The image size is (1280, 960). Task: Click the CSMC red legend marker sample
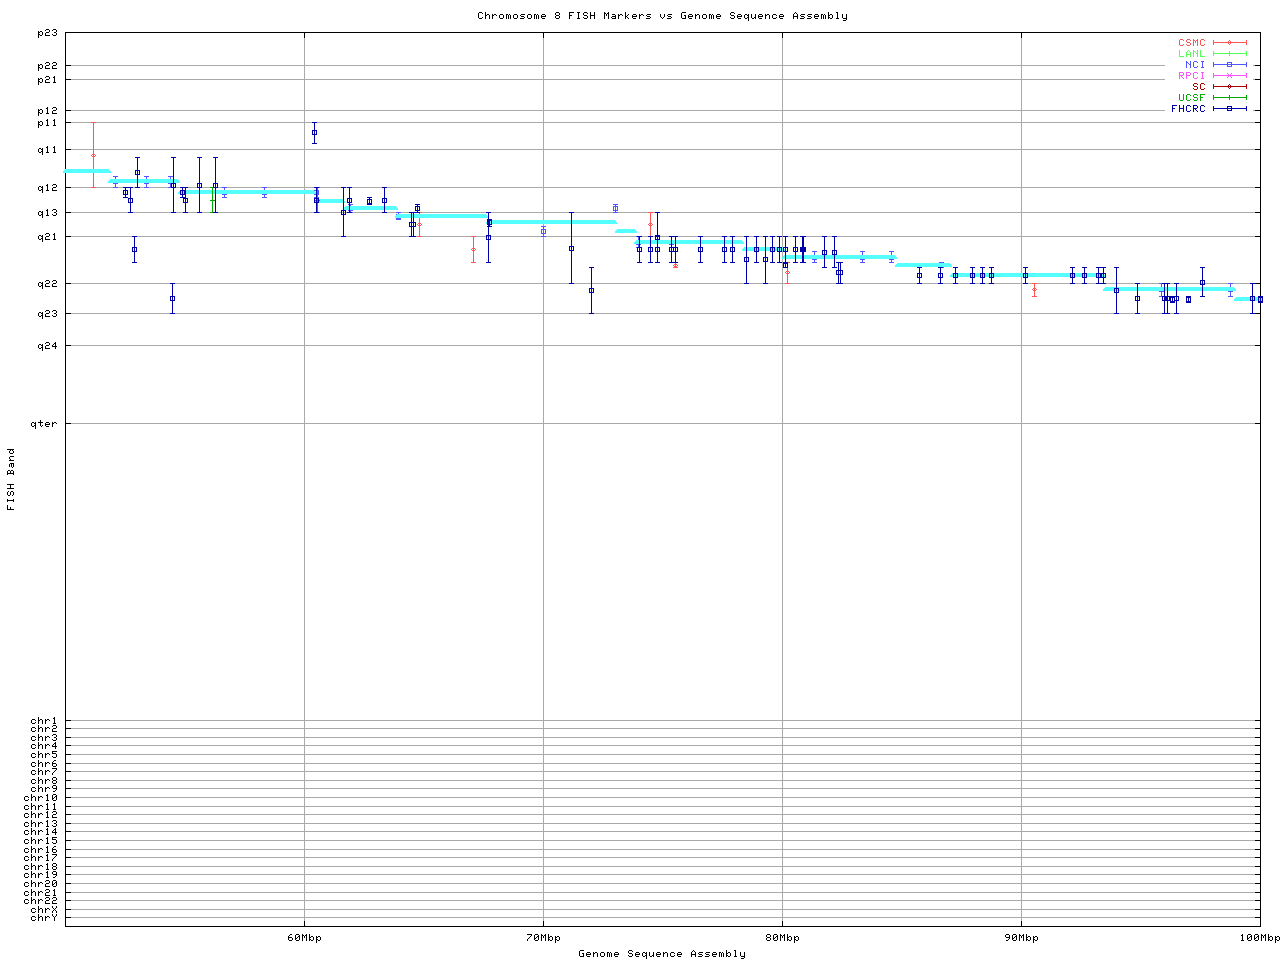(x=1229, y=43)
